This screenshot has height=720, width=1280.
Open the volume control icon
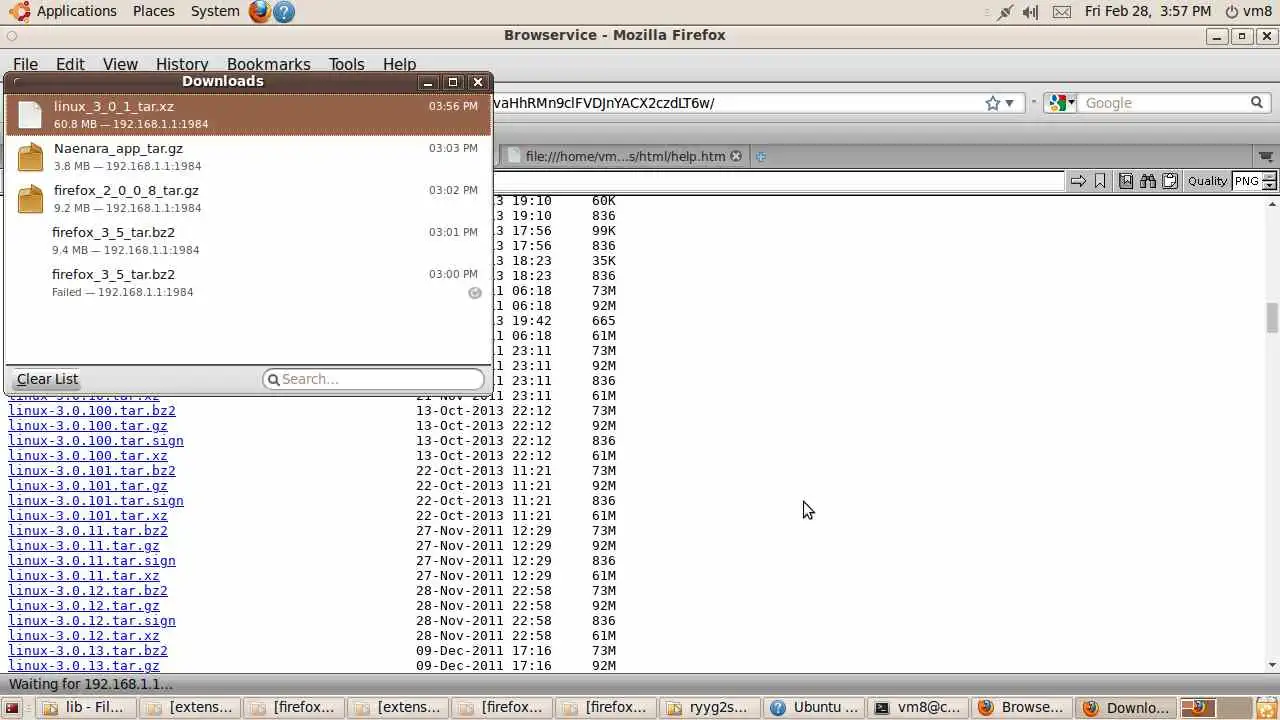pos(1030,11)
